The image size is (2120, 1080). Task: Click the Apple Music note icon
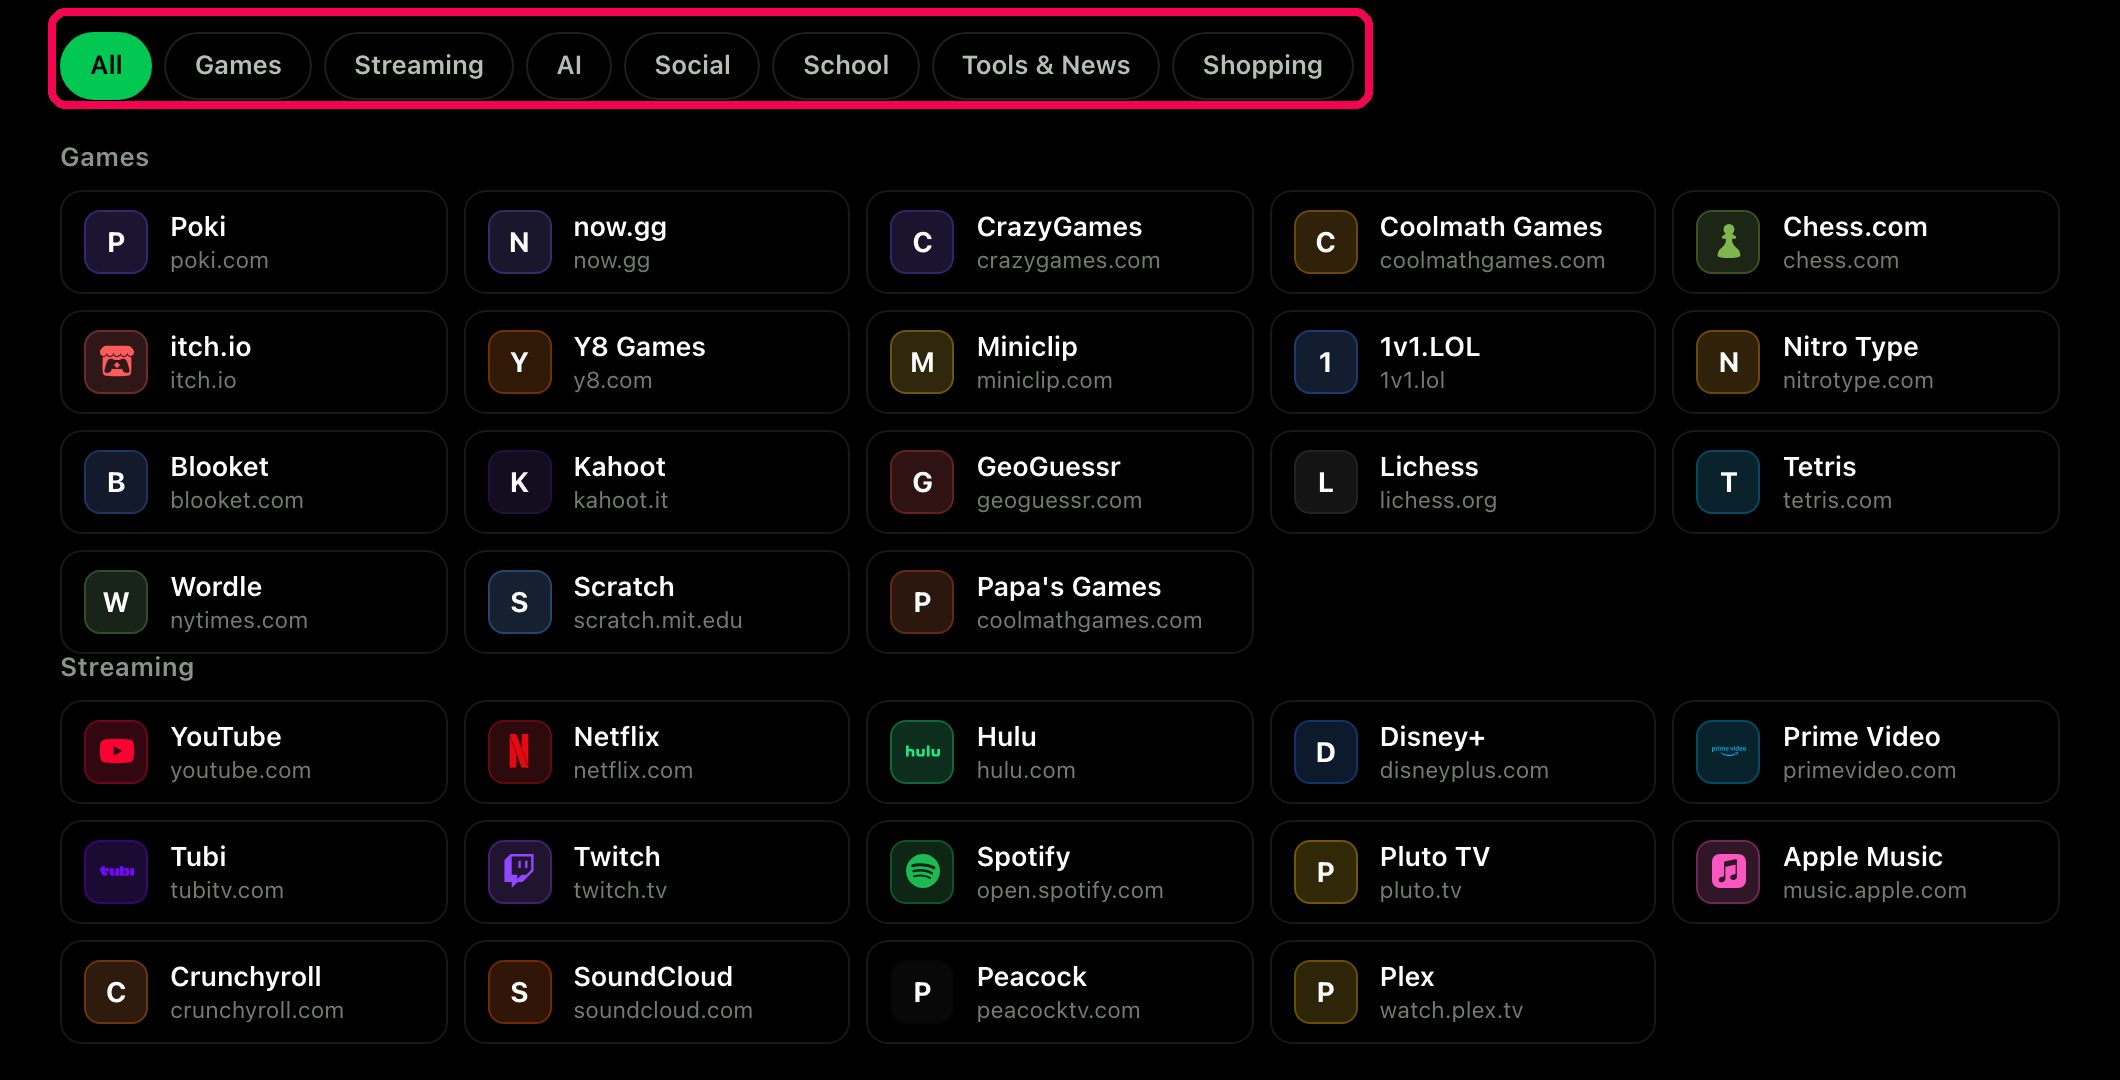coord(1728,872)
